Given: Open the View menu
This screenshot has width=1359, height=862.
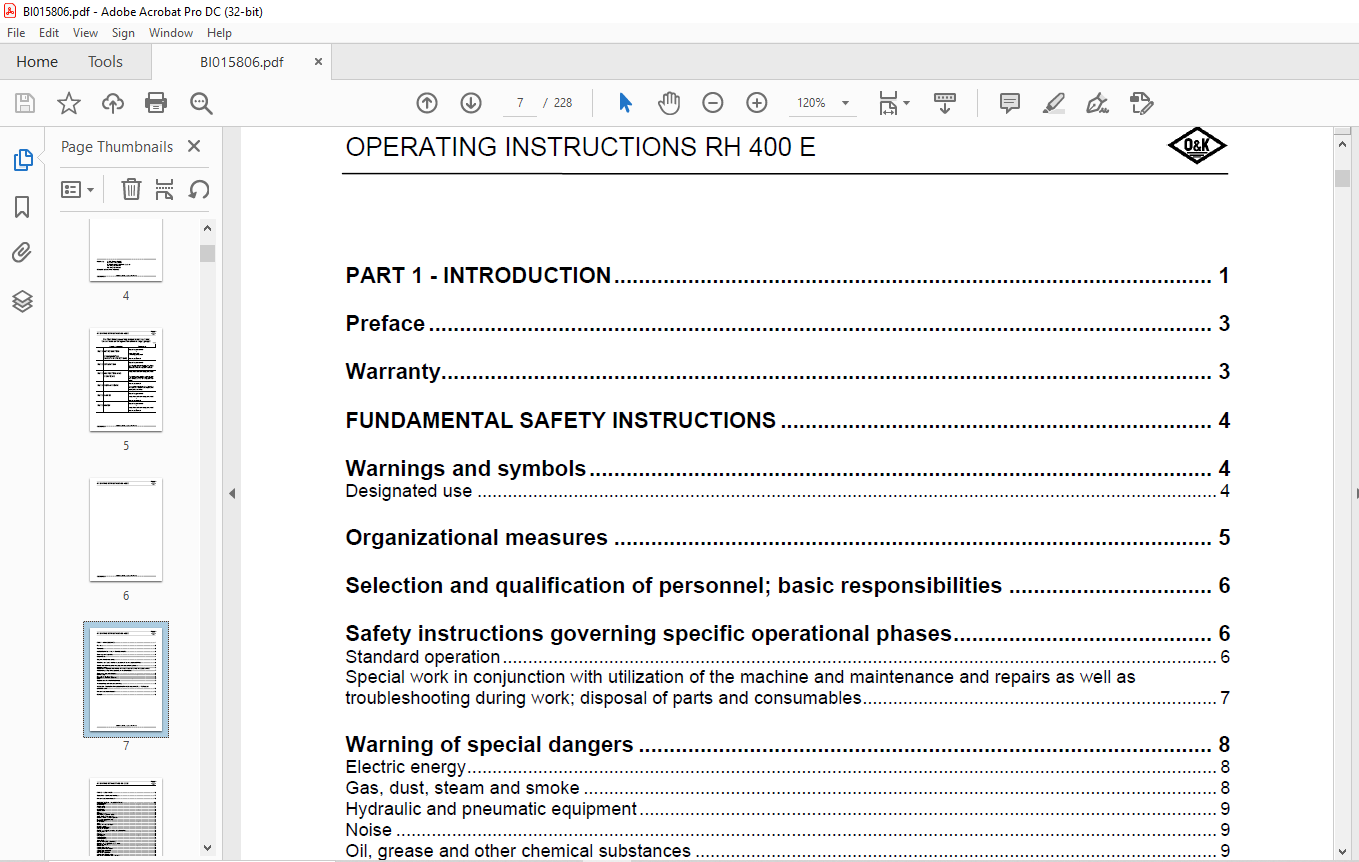Looking at the screenshot, I should tap(86, 33).
